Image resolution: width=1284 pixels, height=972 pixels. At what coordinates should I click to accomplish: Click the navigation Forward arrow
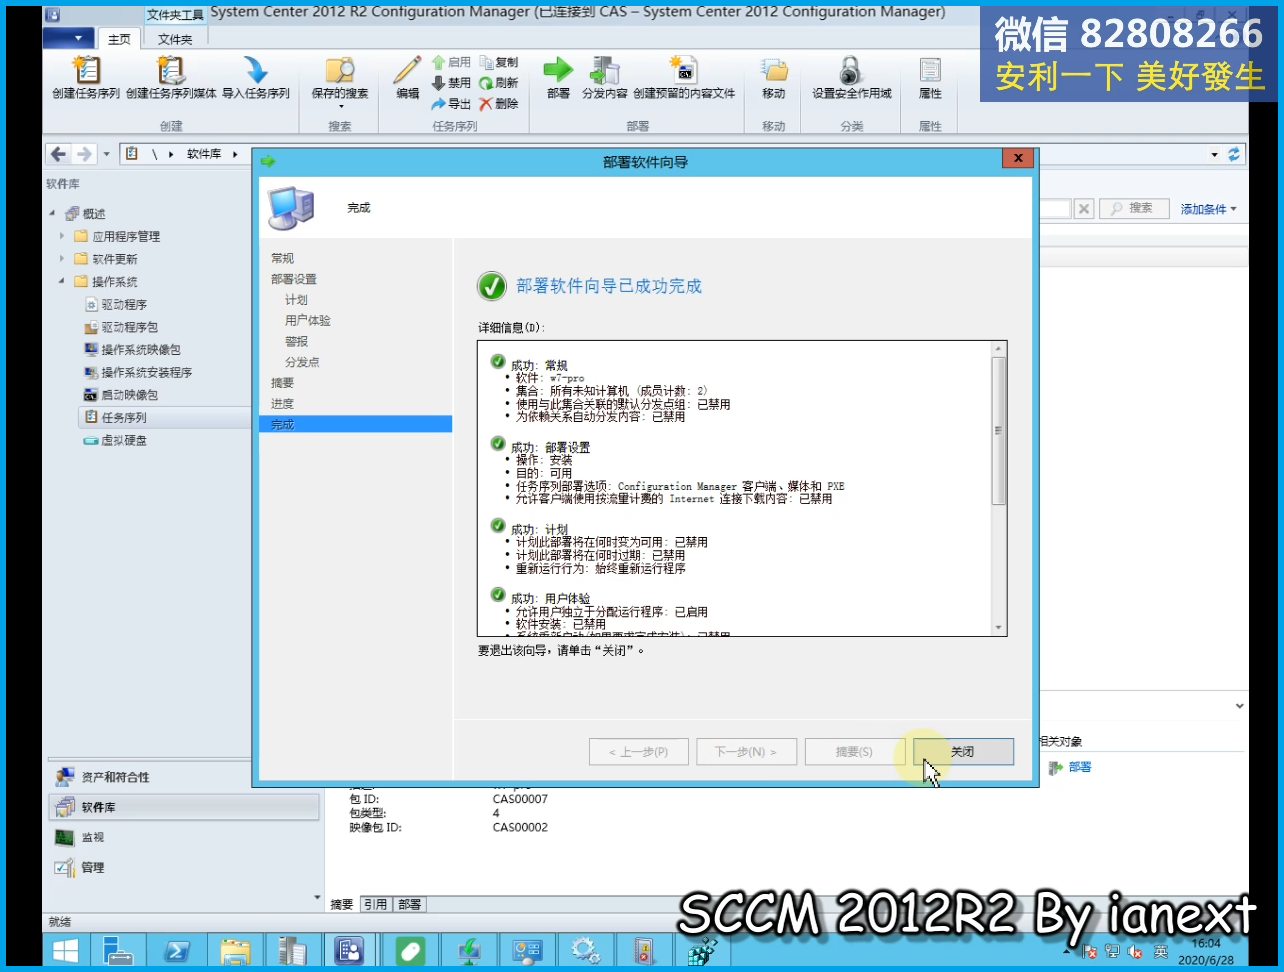point(84,154)
